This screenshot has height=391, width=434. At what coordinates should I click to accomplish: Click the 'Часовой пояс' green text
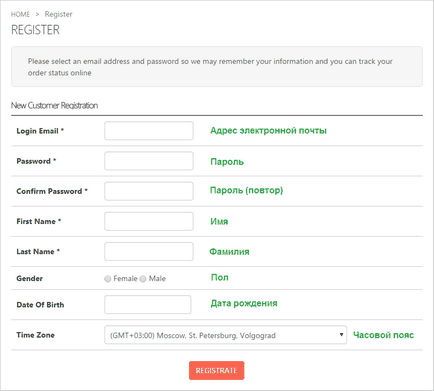click(383, 335)
